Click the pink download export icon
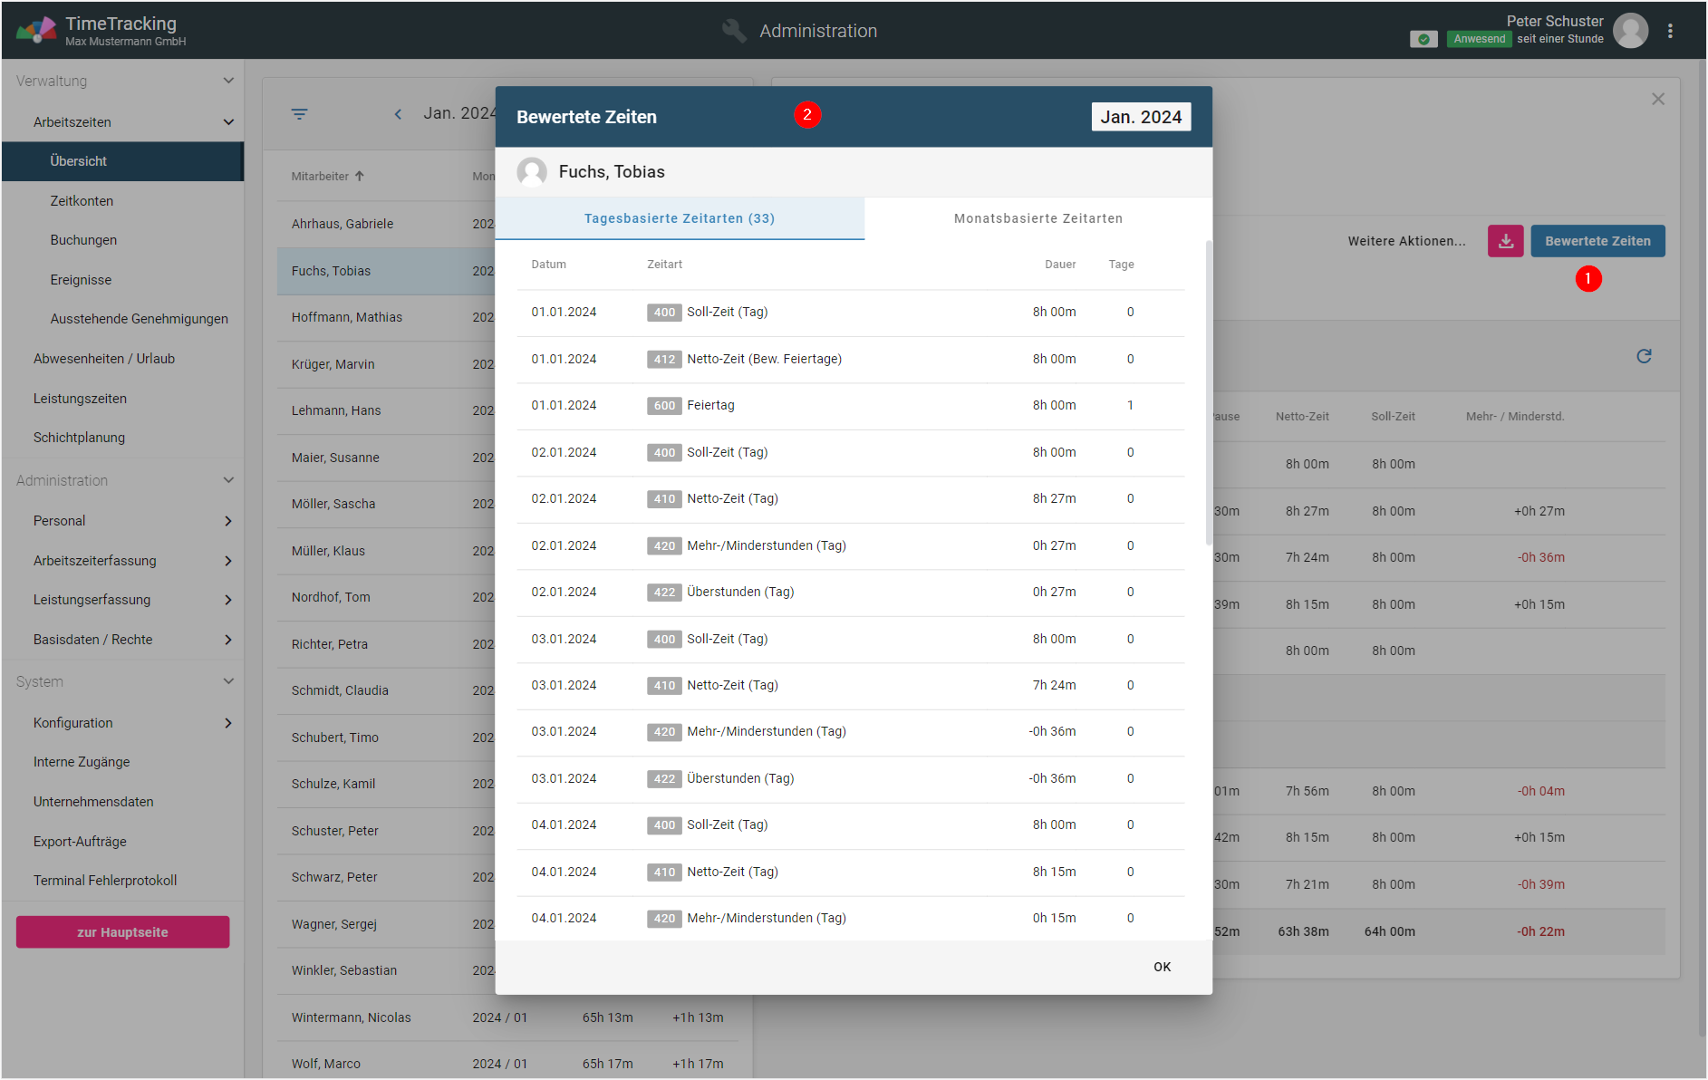 coord(1505,241)
